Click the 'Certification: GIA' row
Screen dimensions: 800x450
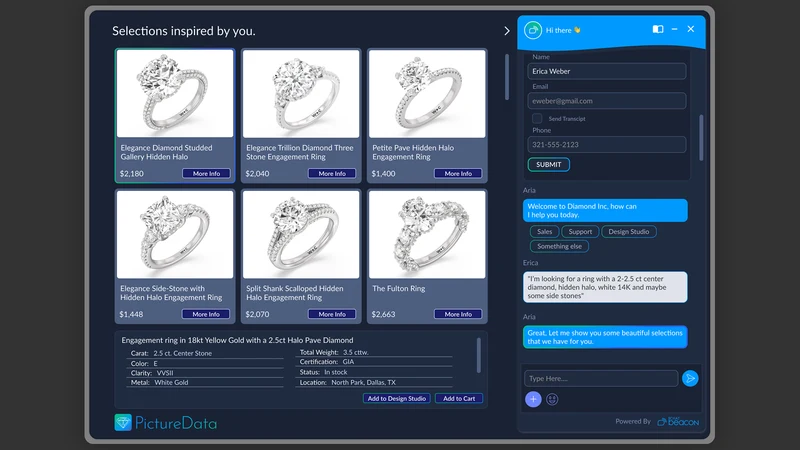(x=374, y=362)
